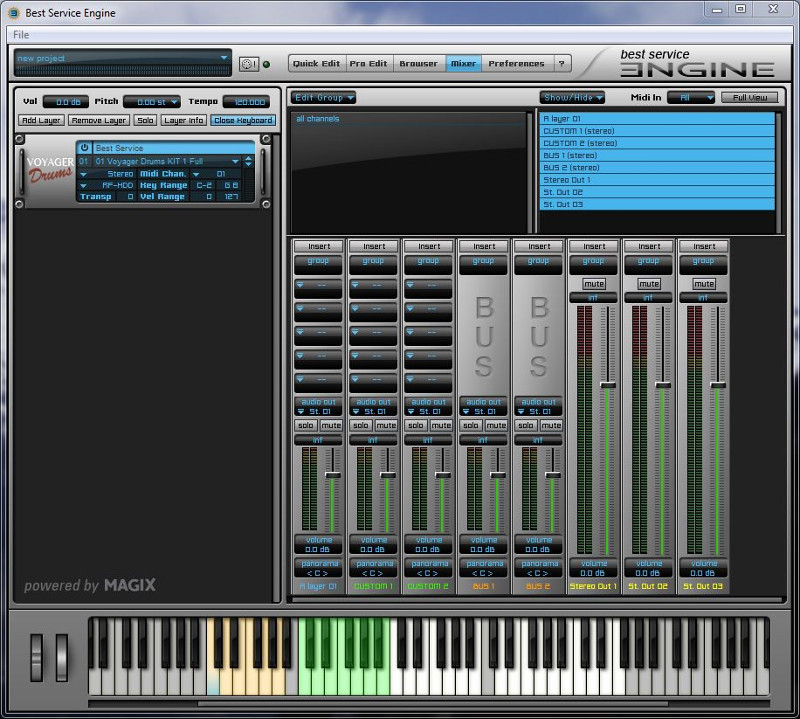This screenshot has height=719, width=800.
Task: Open third send slot arrow on A layer 01
Action: [300, 332]
